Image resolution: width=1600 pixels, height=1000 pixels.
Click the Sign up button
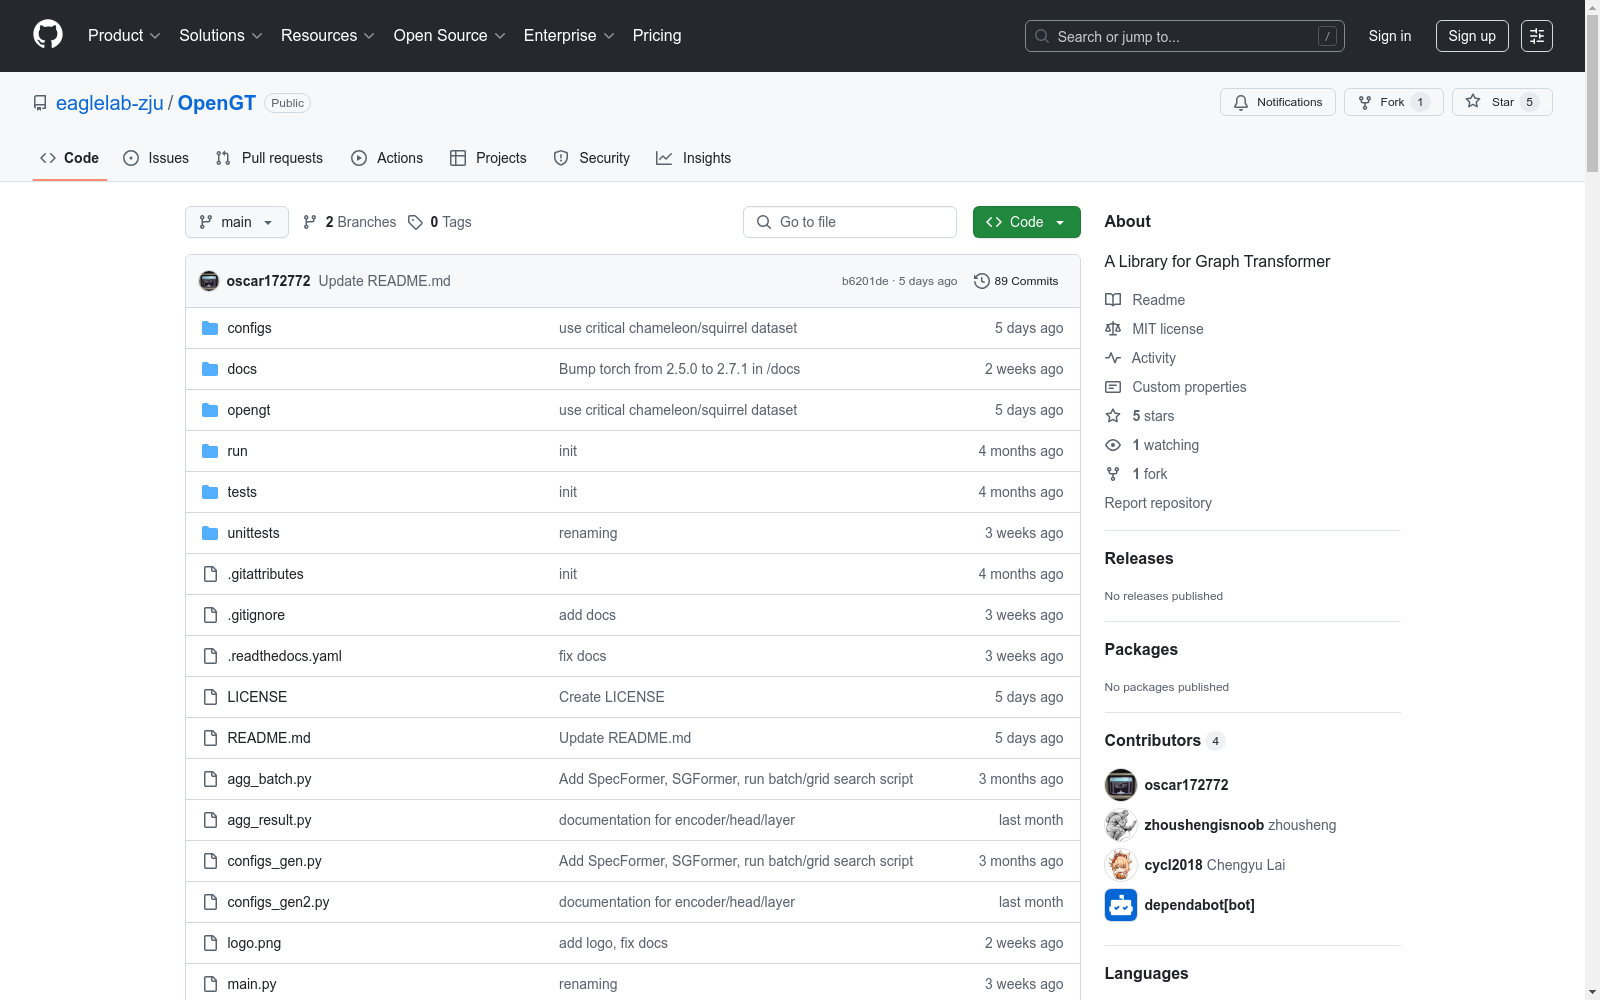1472,36
